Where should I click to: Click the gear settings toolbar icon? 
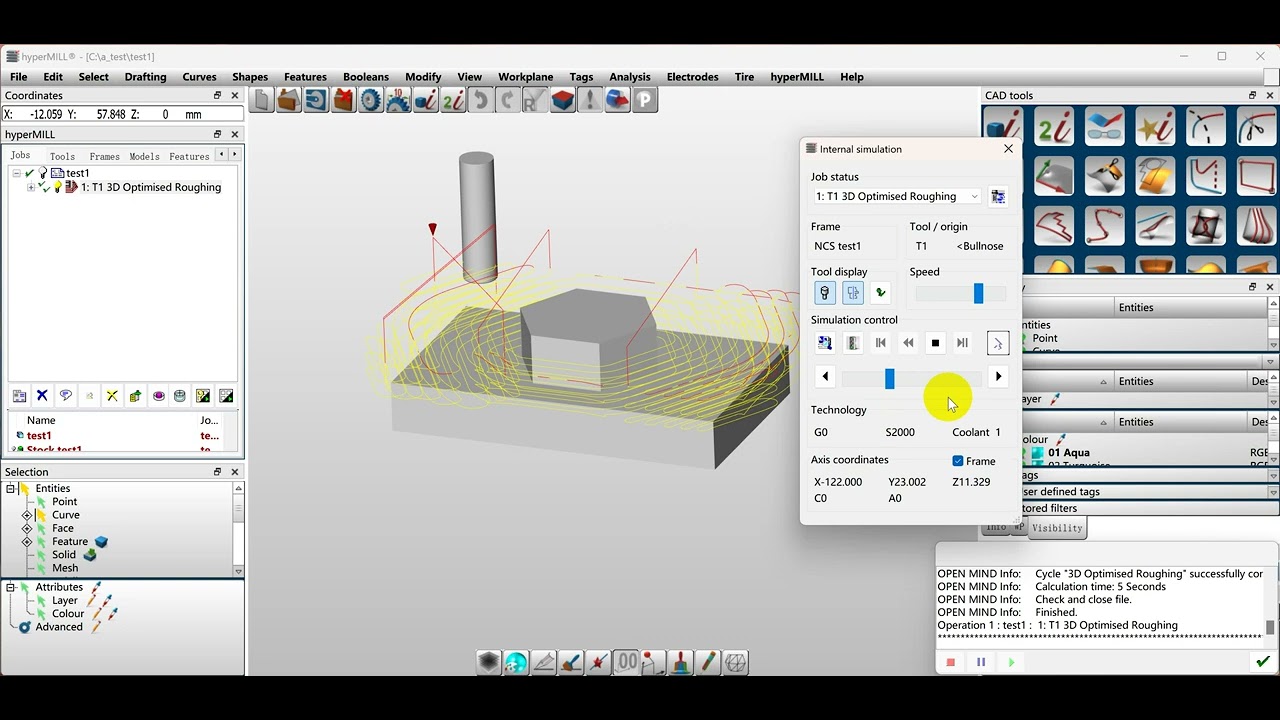(x=371, y=100)
